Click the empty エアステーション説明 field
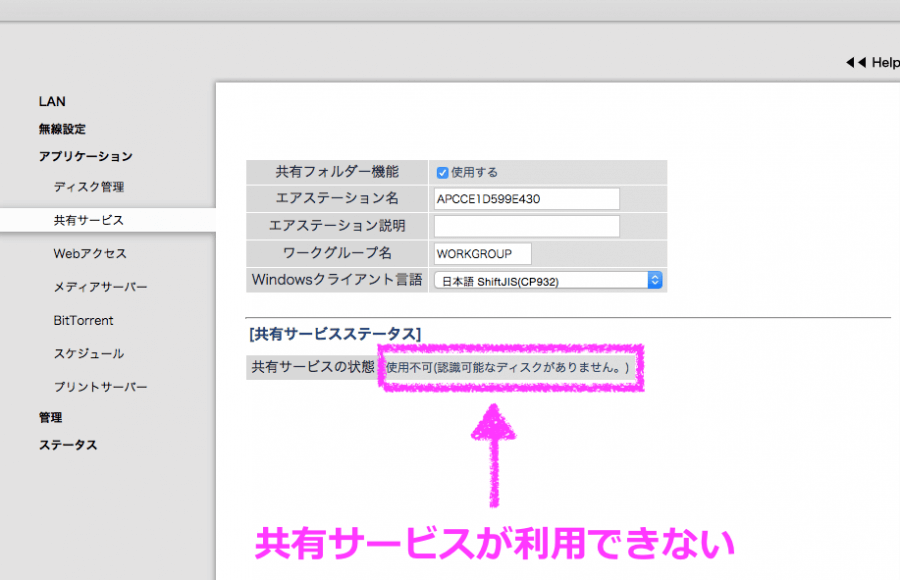Image resolution: width=900 pixels, height=580 pixels. [526, 226]
